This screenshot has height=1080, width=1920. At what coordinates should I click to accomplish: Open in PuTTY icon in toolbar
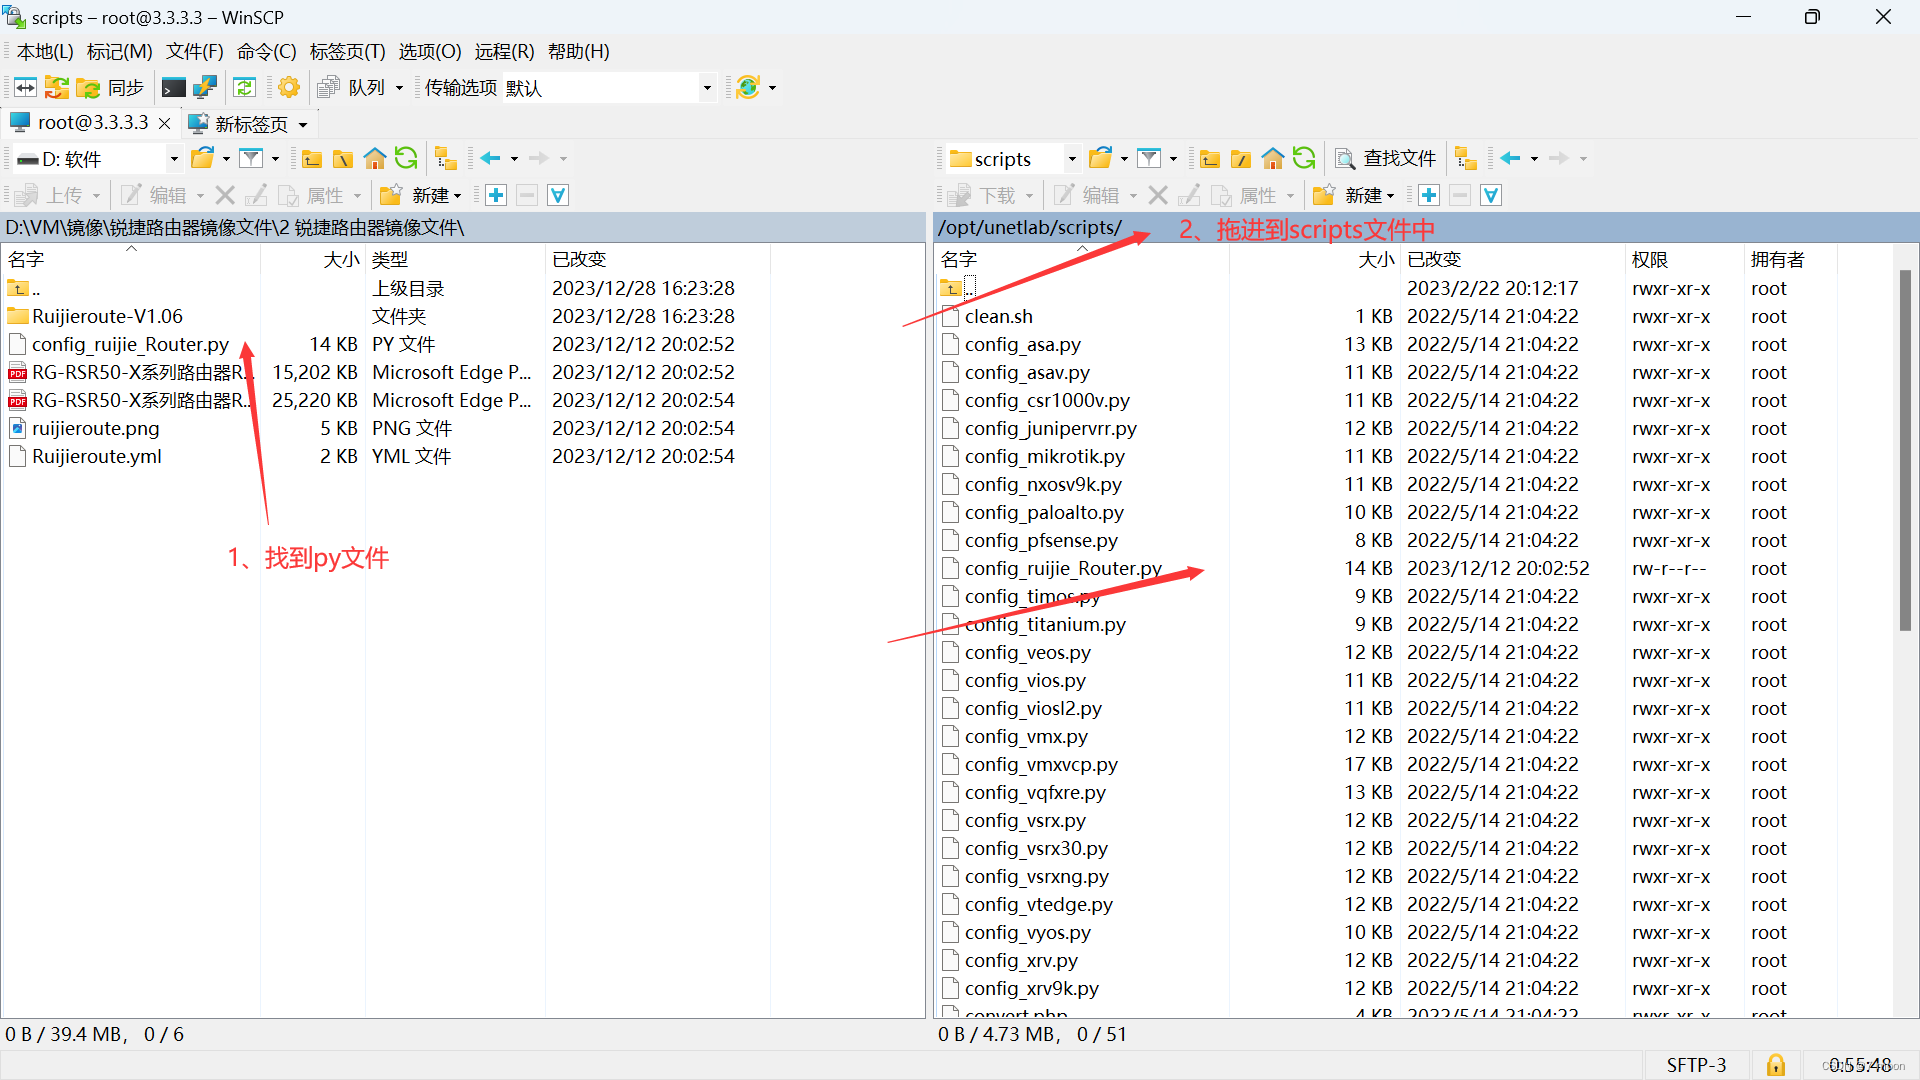(x=205, y=88)
